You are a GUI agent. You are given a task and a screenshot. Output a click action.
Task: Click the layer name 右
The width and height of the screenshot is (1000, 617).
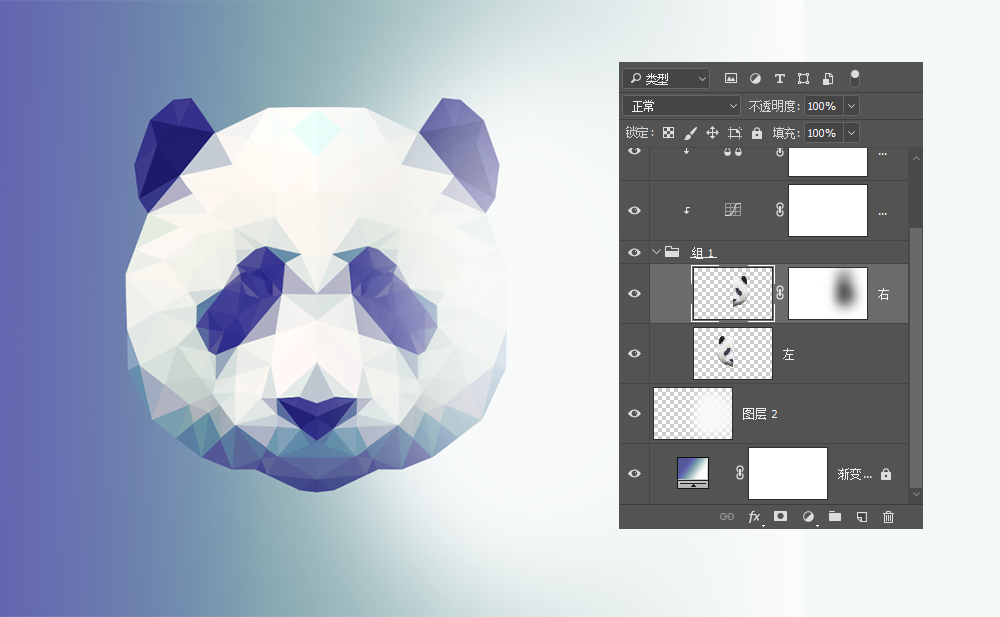coord(883,294)
